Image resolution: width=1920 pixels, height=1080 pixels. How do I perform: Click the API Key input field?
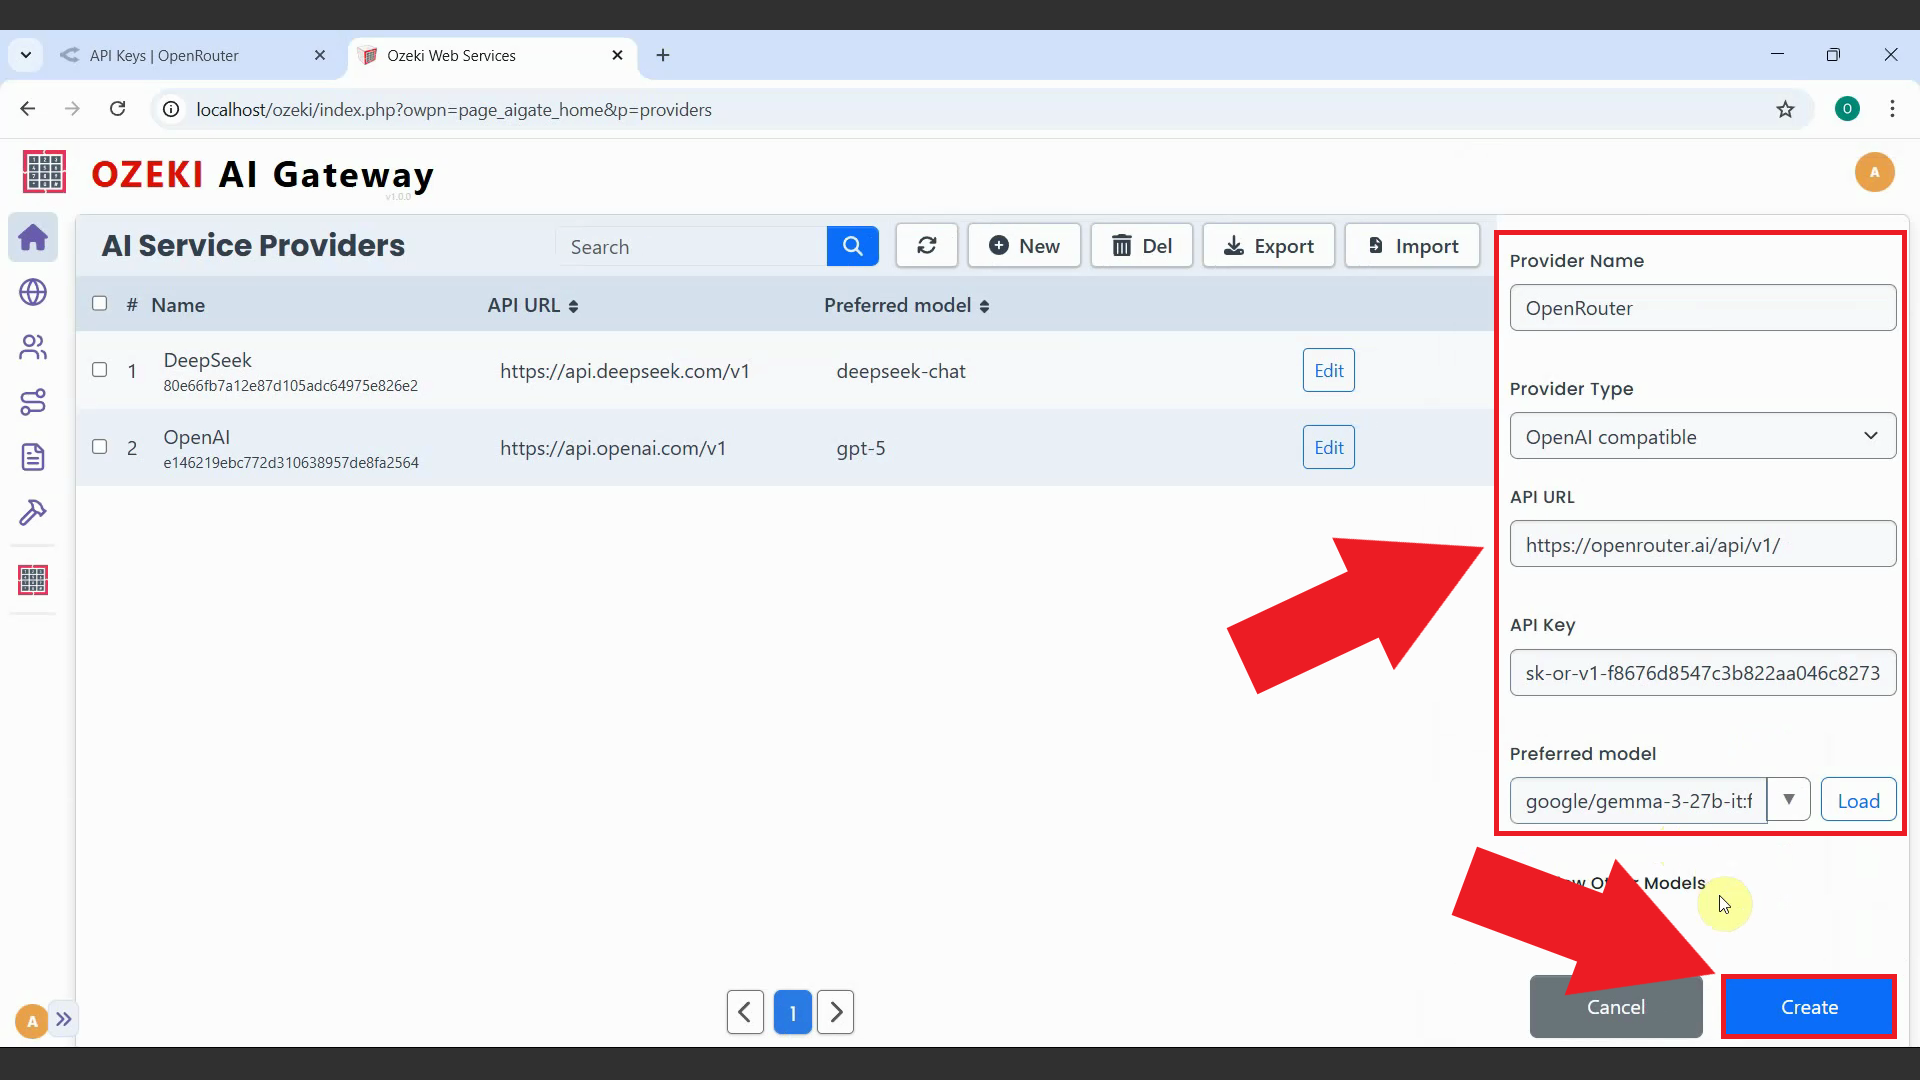point(1702,673)
